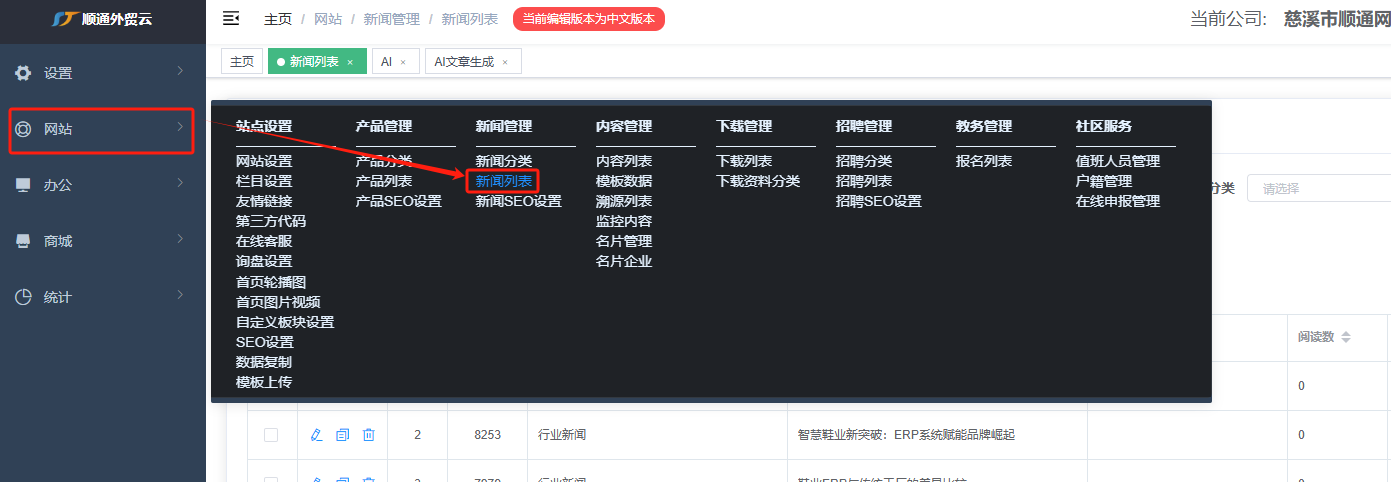
Task: Open 友情链接 menu item
Action: [264, 201]
